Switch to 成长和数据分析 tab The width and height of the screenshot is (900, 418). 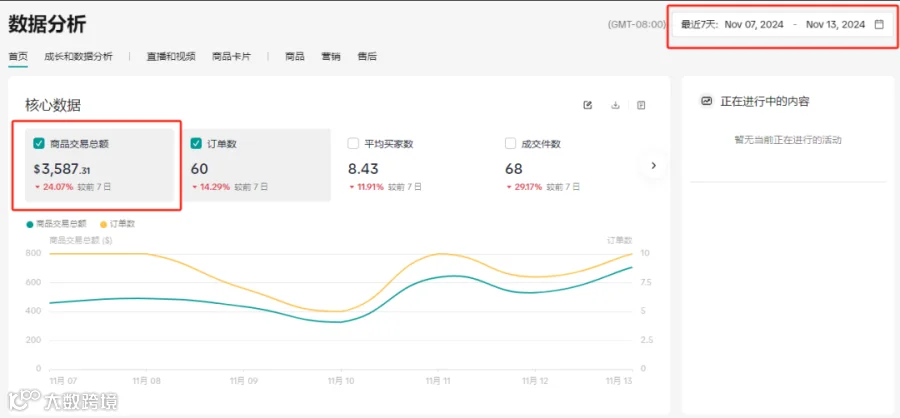point(79,56)
